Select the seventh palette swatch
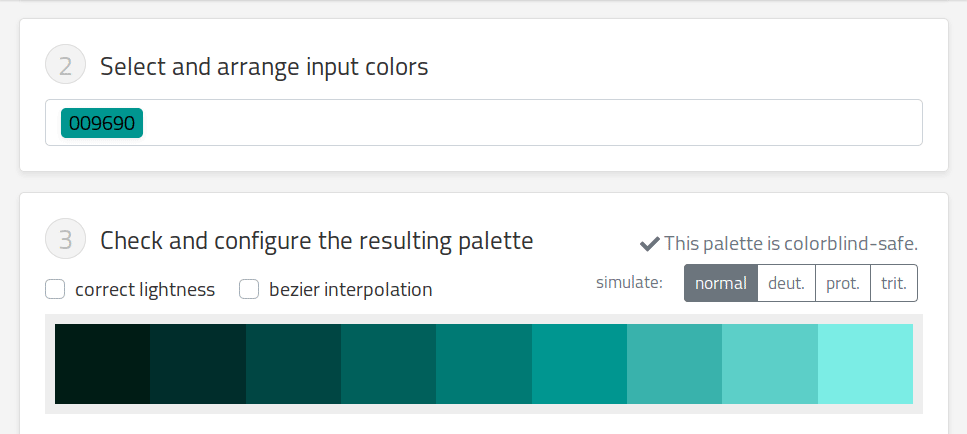 click(x=675, y=364)
